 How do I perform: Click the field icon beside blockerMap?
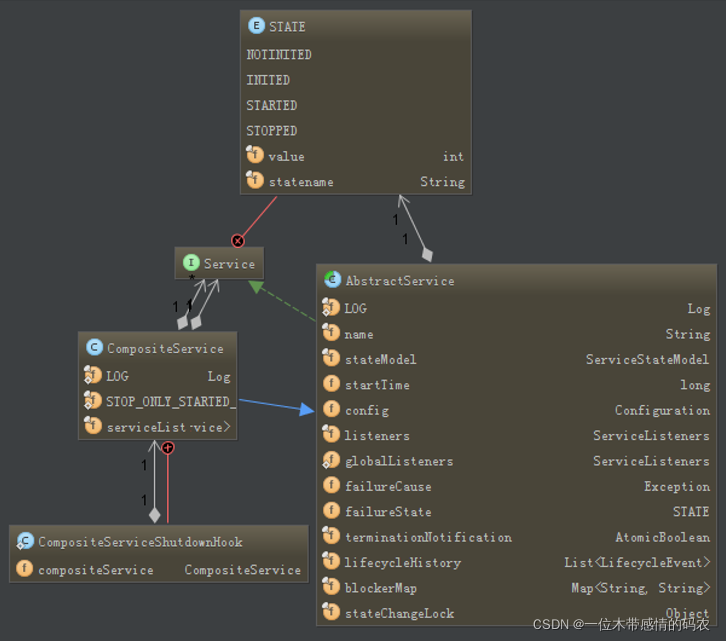pyautogui.click(x=332, y=588)
